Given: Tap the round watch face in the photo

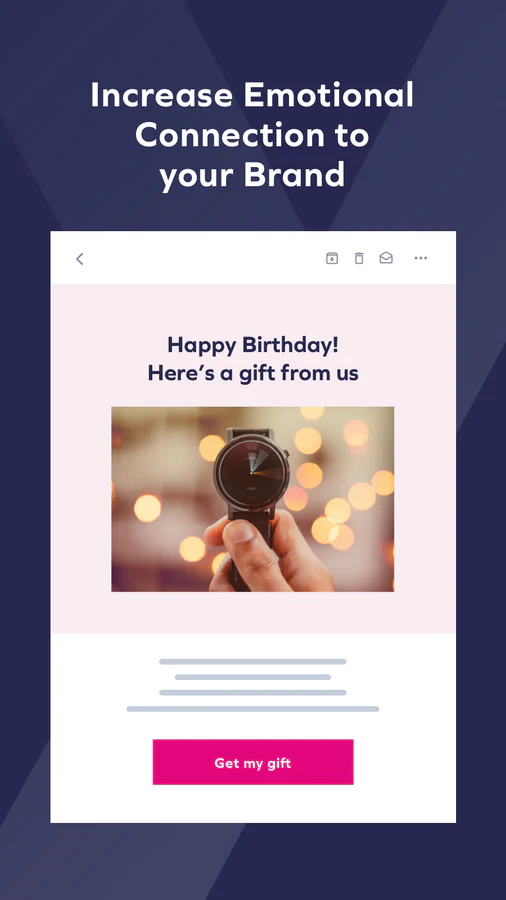Looking at the screenshot, I should tap(251, 472).
